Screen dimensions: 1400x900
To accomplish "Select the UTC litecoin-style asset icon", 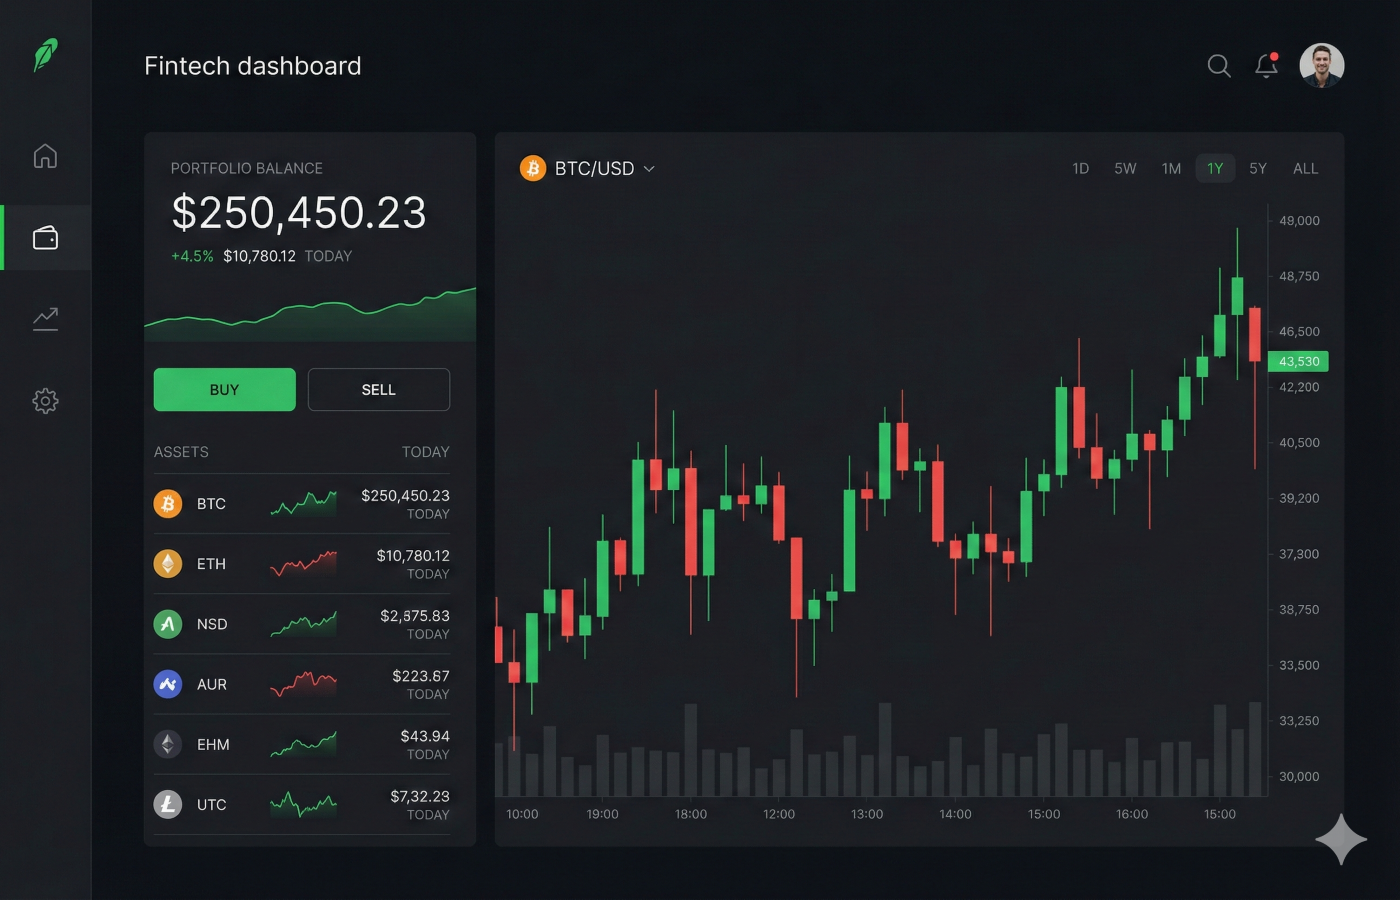I will pyautogui.click(x=167, y=804).
